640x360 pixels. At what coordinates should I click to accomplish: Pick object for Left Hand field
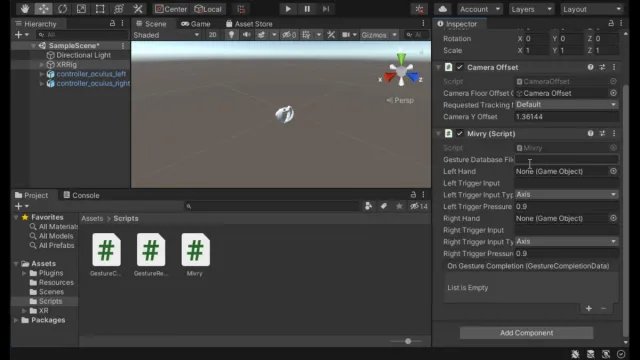click(613, 171)
